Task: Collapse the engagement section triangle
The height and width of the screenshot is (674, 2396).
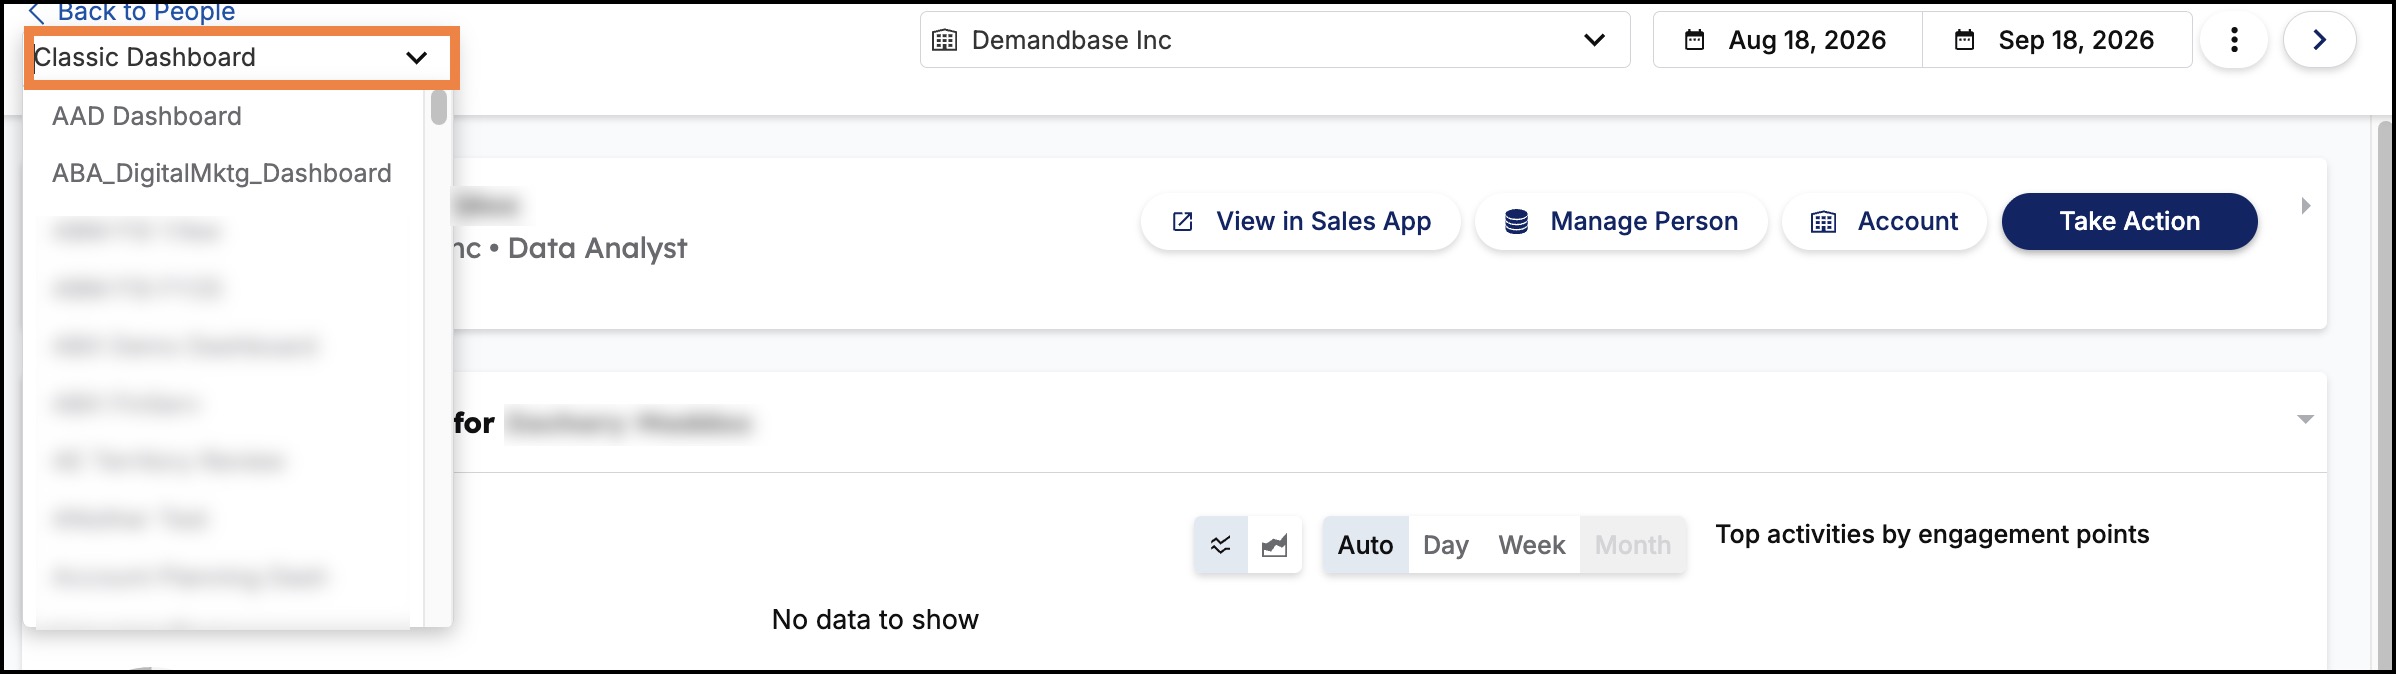Action: point(2306,419)
